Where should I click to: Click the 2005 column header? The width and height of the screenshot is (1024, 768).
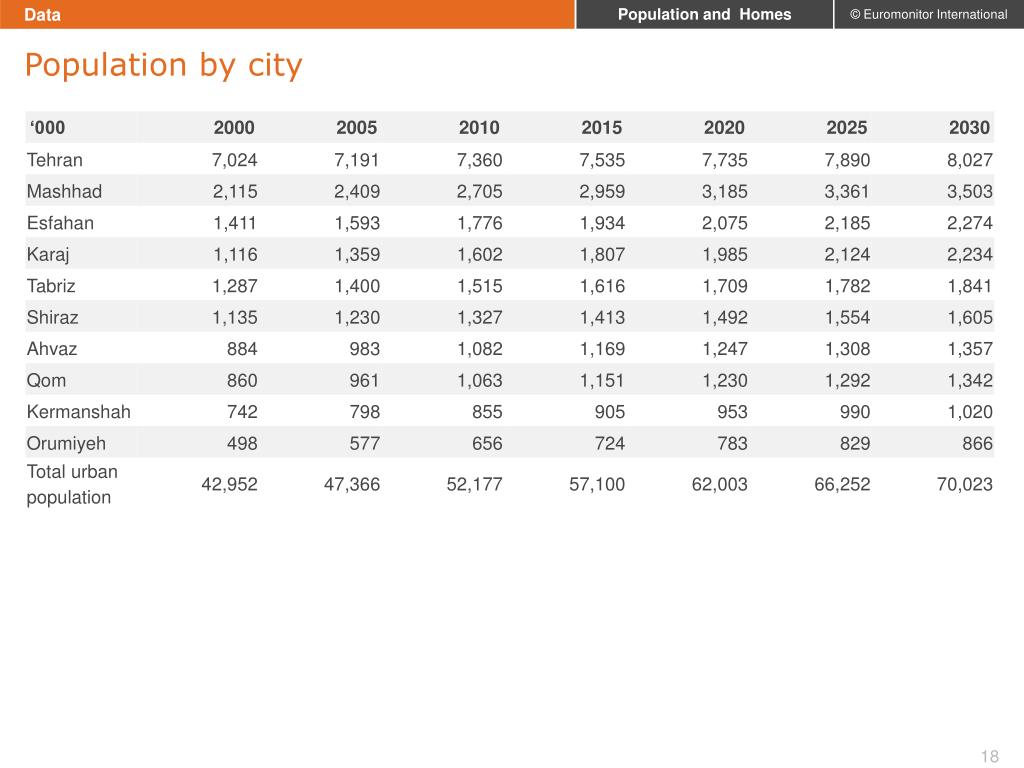coord(357,127)
